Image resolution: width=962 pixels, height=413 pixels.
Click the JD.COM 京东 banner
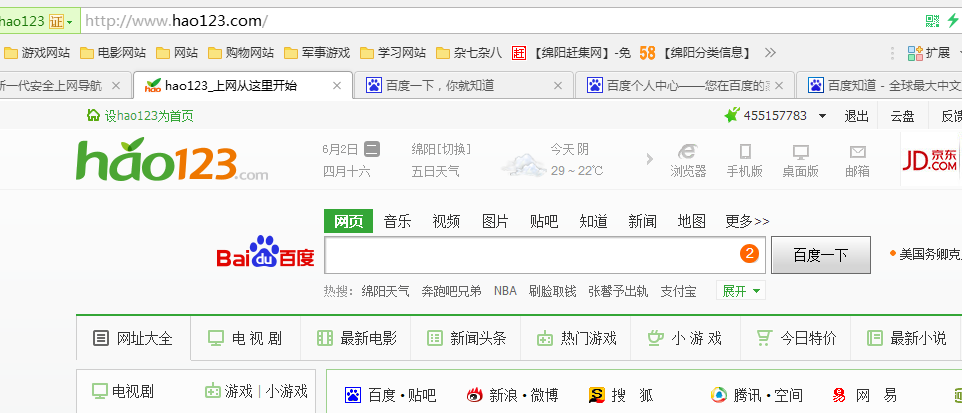click(929, 160)
